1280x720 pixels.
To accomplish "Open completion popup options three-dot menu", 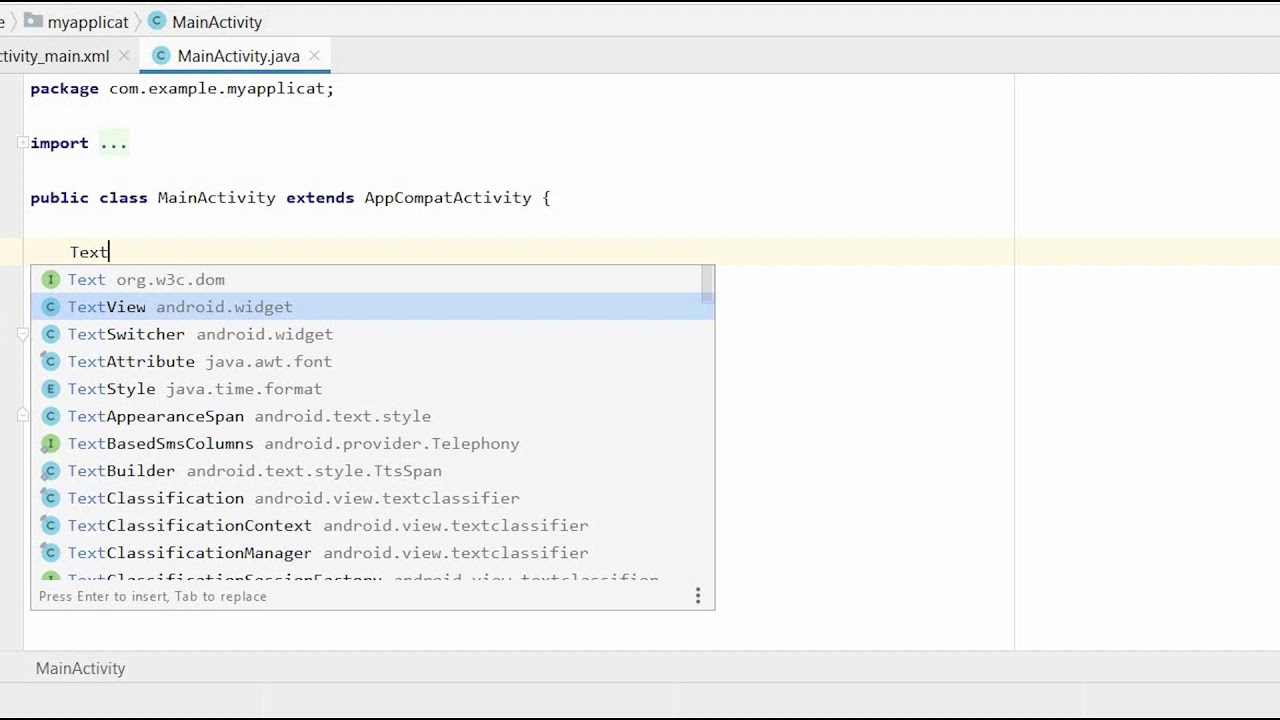I will (698, 596).
